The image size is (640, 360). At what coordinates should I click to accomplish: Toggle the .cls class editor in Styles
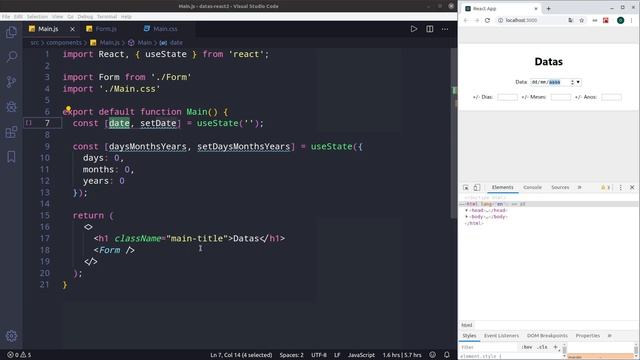click(542, 347)
